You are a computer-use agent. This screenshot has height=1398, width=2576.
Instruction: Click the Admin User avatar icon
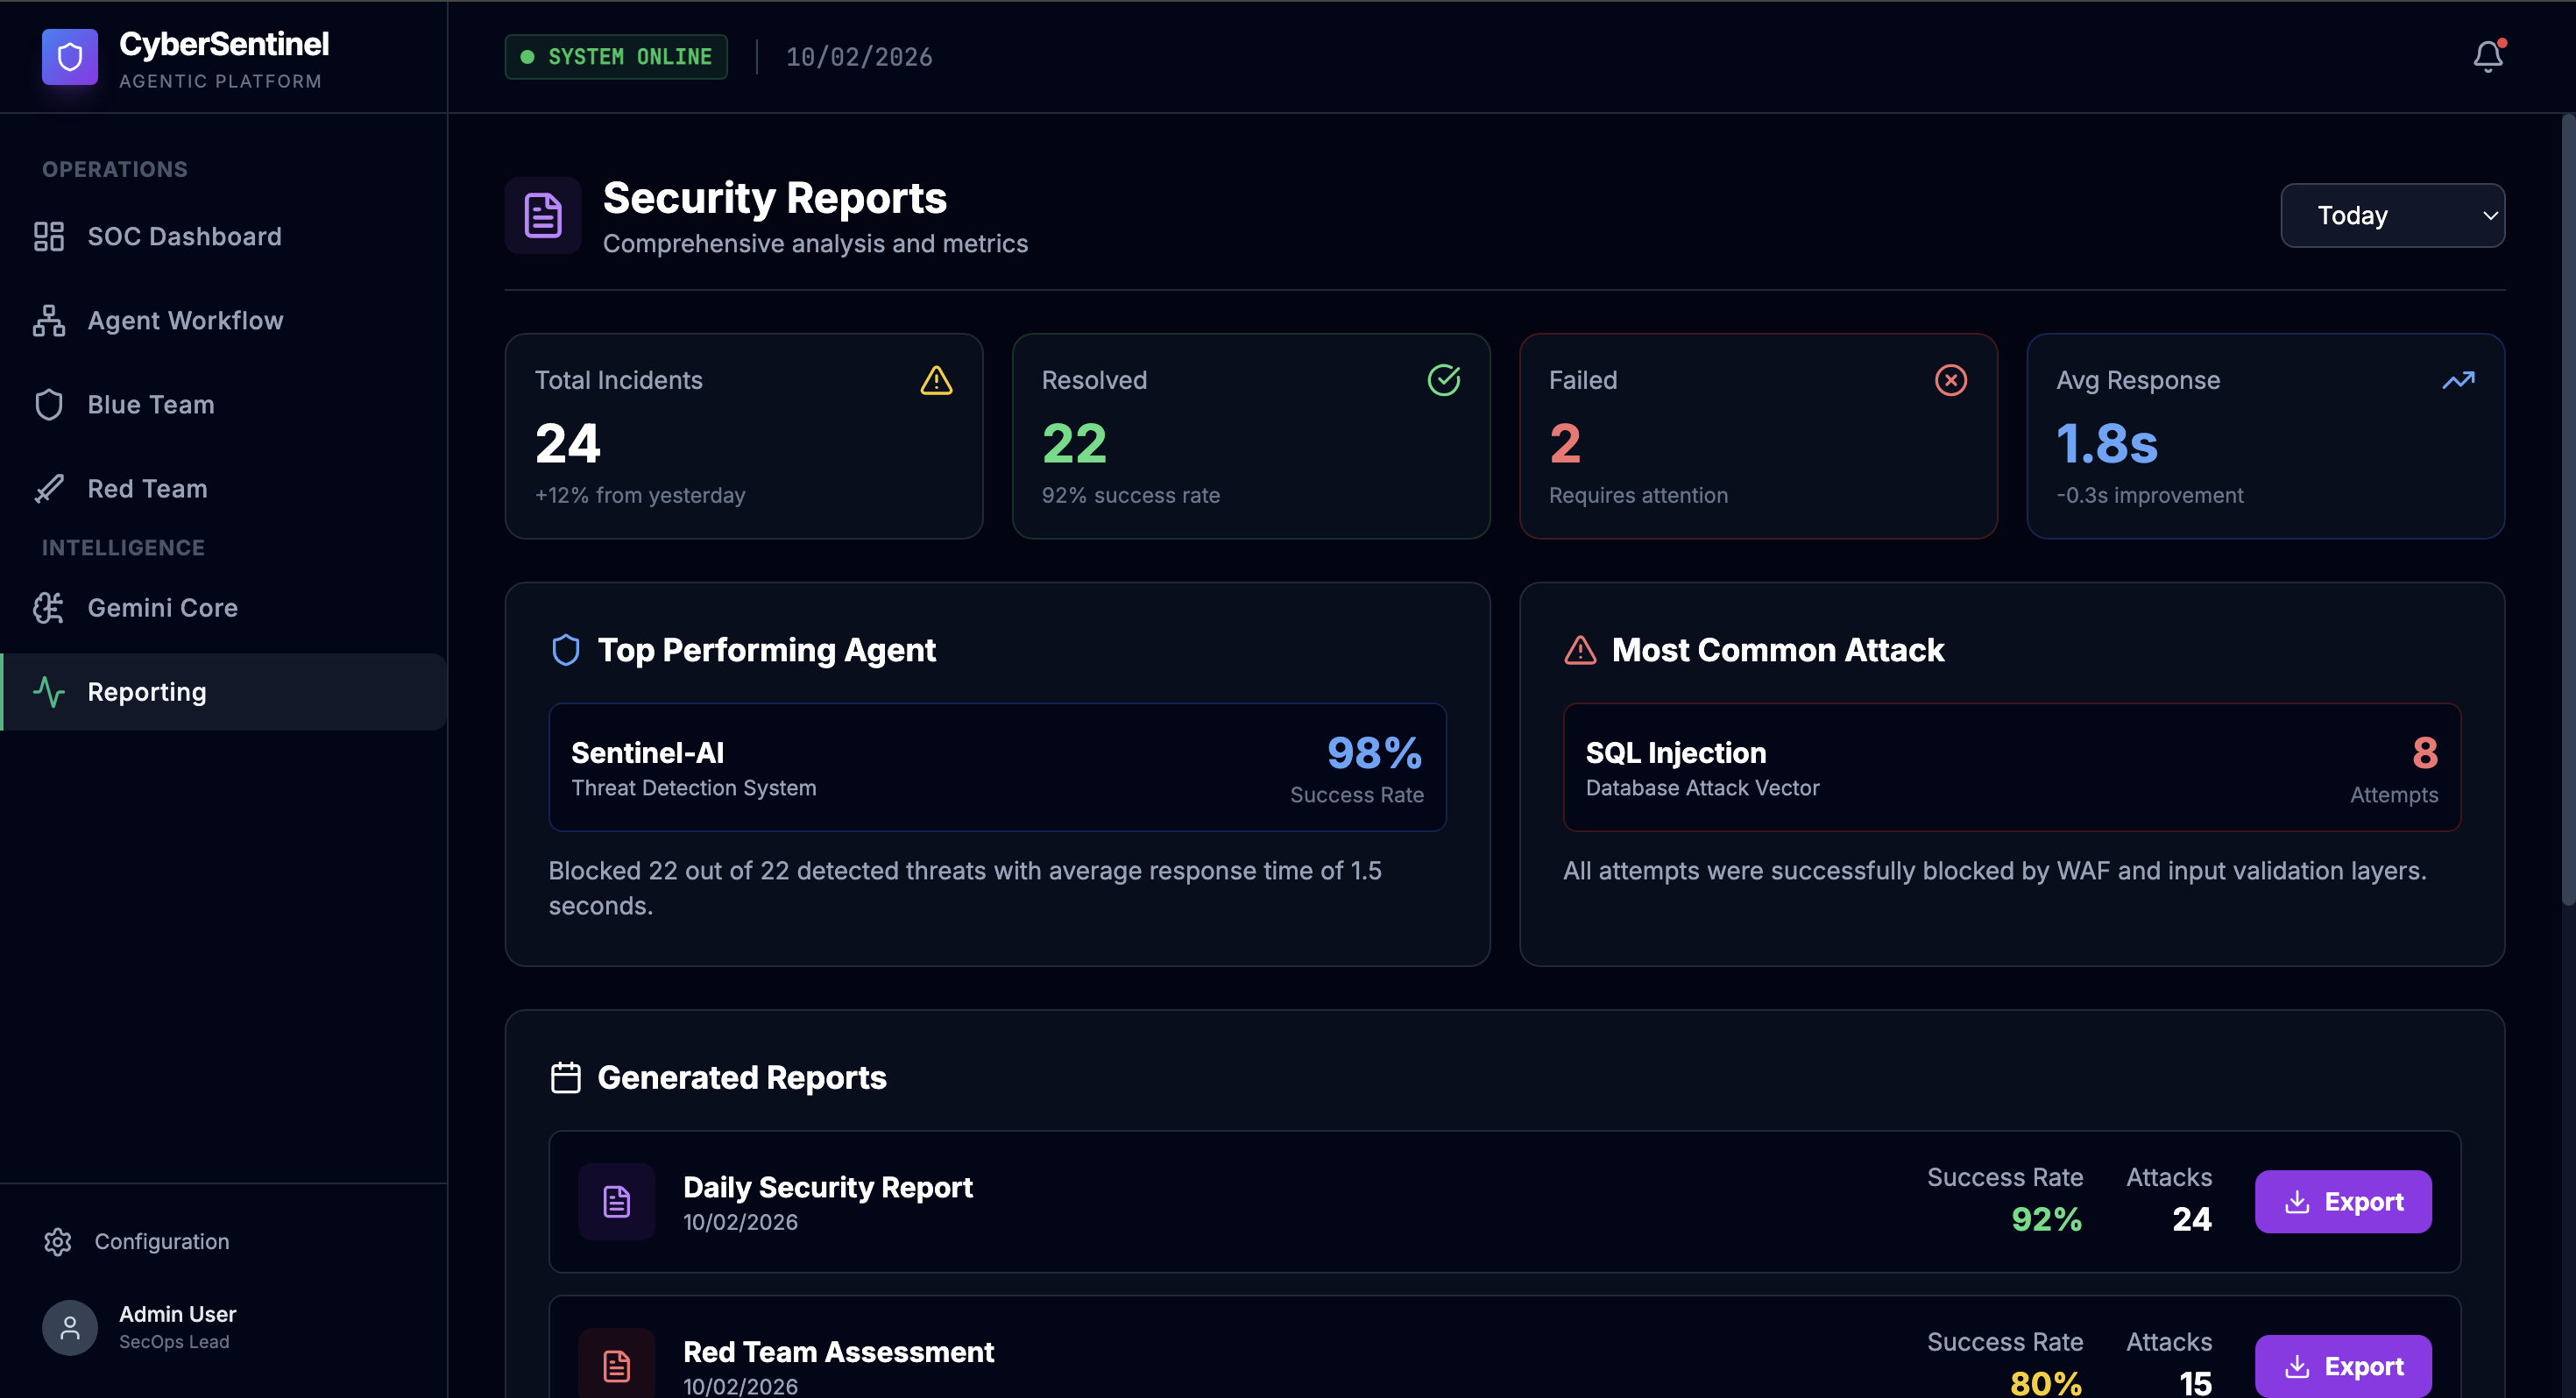coord(69,1327)
